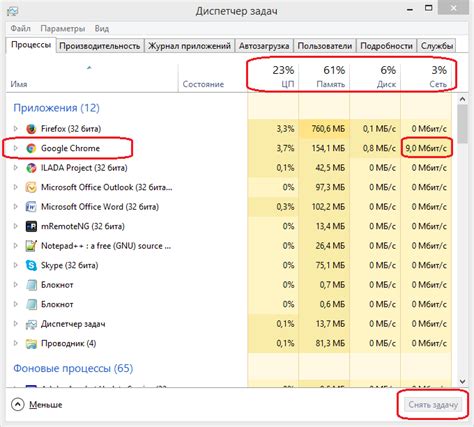Expand the ILADA Project process group
Viewport: 474px width, 427px height.
[x=15, y=167]
